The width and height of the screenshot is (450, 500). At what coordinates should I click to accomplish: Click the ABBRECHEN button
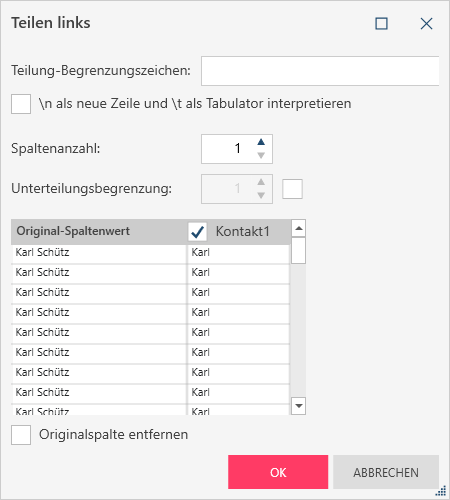(386, 472)
